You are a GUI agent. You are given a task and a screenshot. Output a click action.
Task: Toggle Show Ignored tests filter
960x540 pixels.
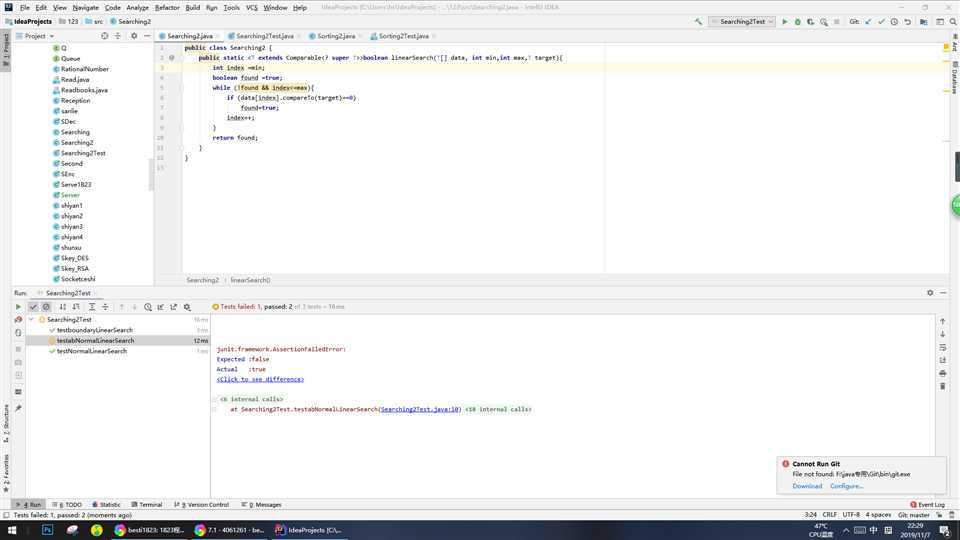(46, 307)
